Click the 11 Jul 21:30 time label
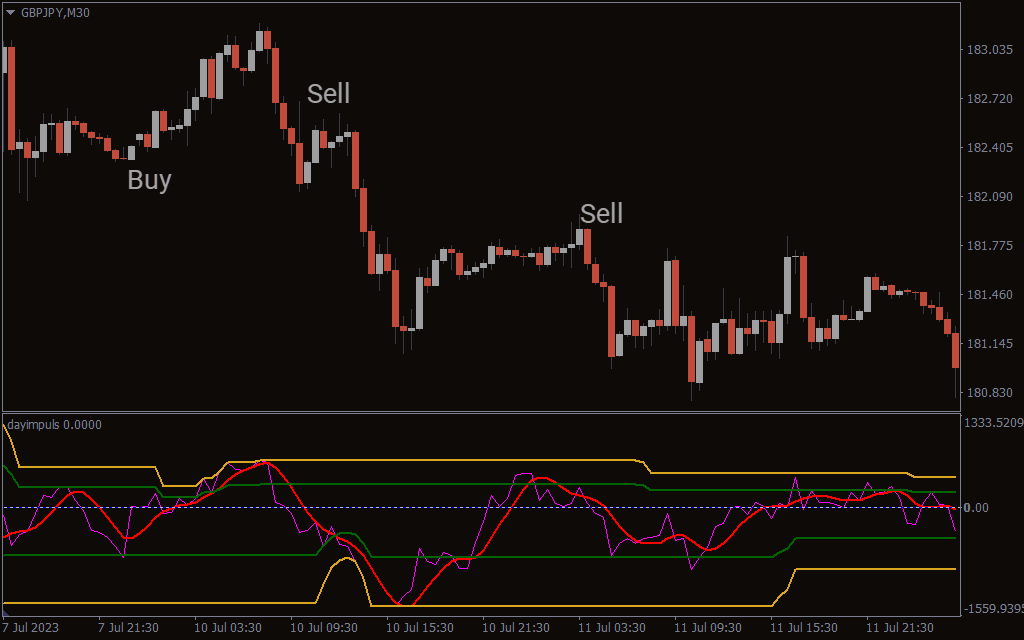 [900, 628]
